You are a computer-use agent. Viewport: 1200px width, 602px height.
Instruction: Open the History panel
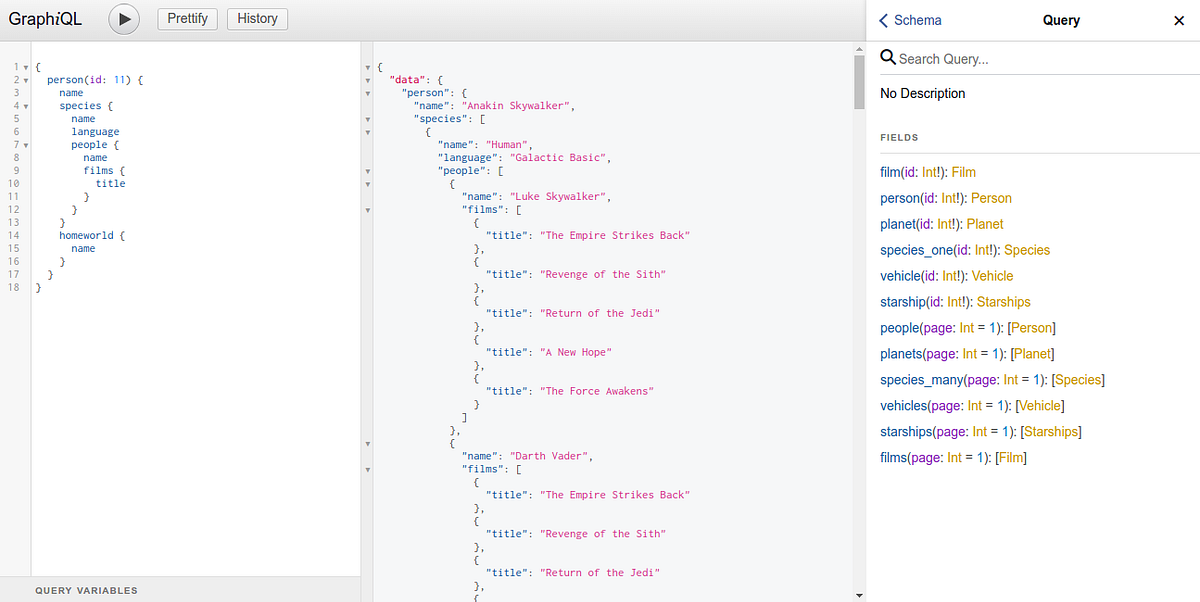click(x=257, y=18)
